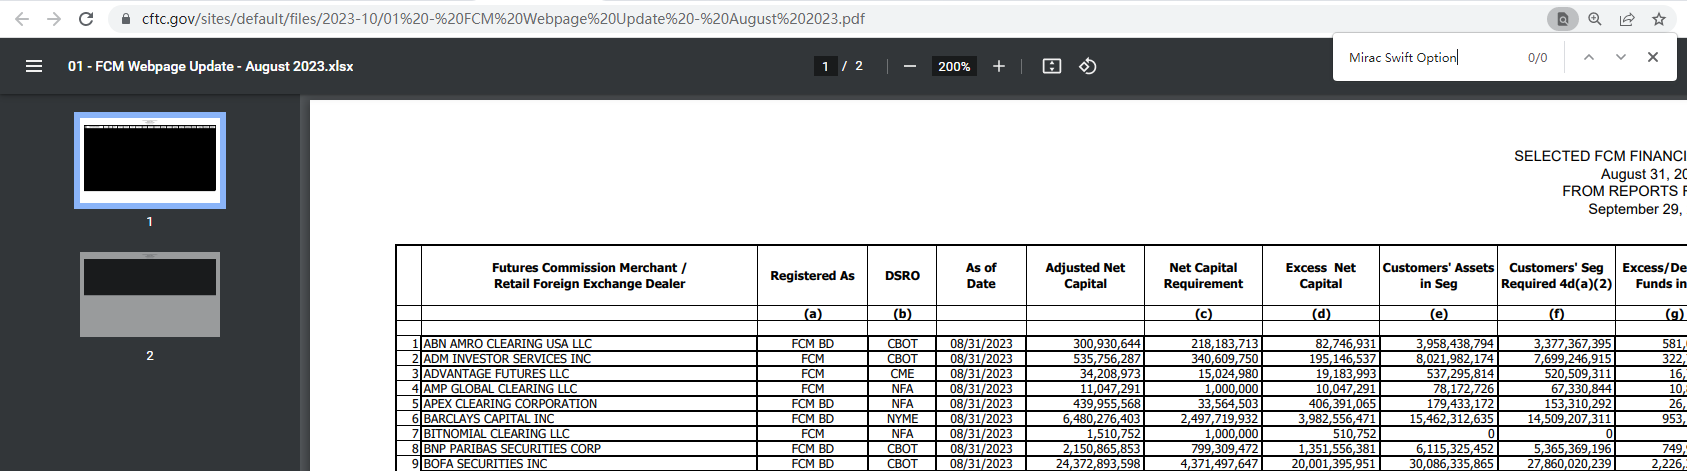1687x471 pixels.
Task: Rotate the PDF counterclockwise
Action: [x=1088, y=66]
